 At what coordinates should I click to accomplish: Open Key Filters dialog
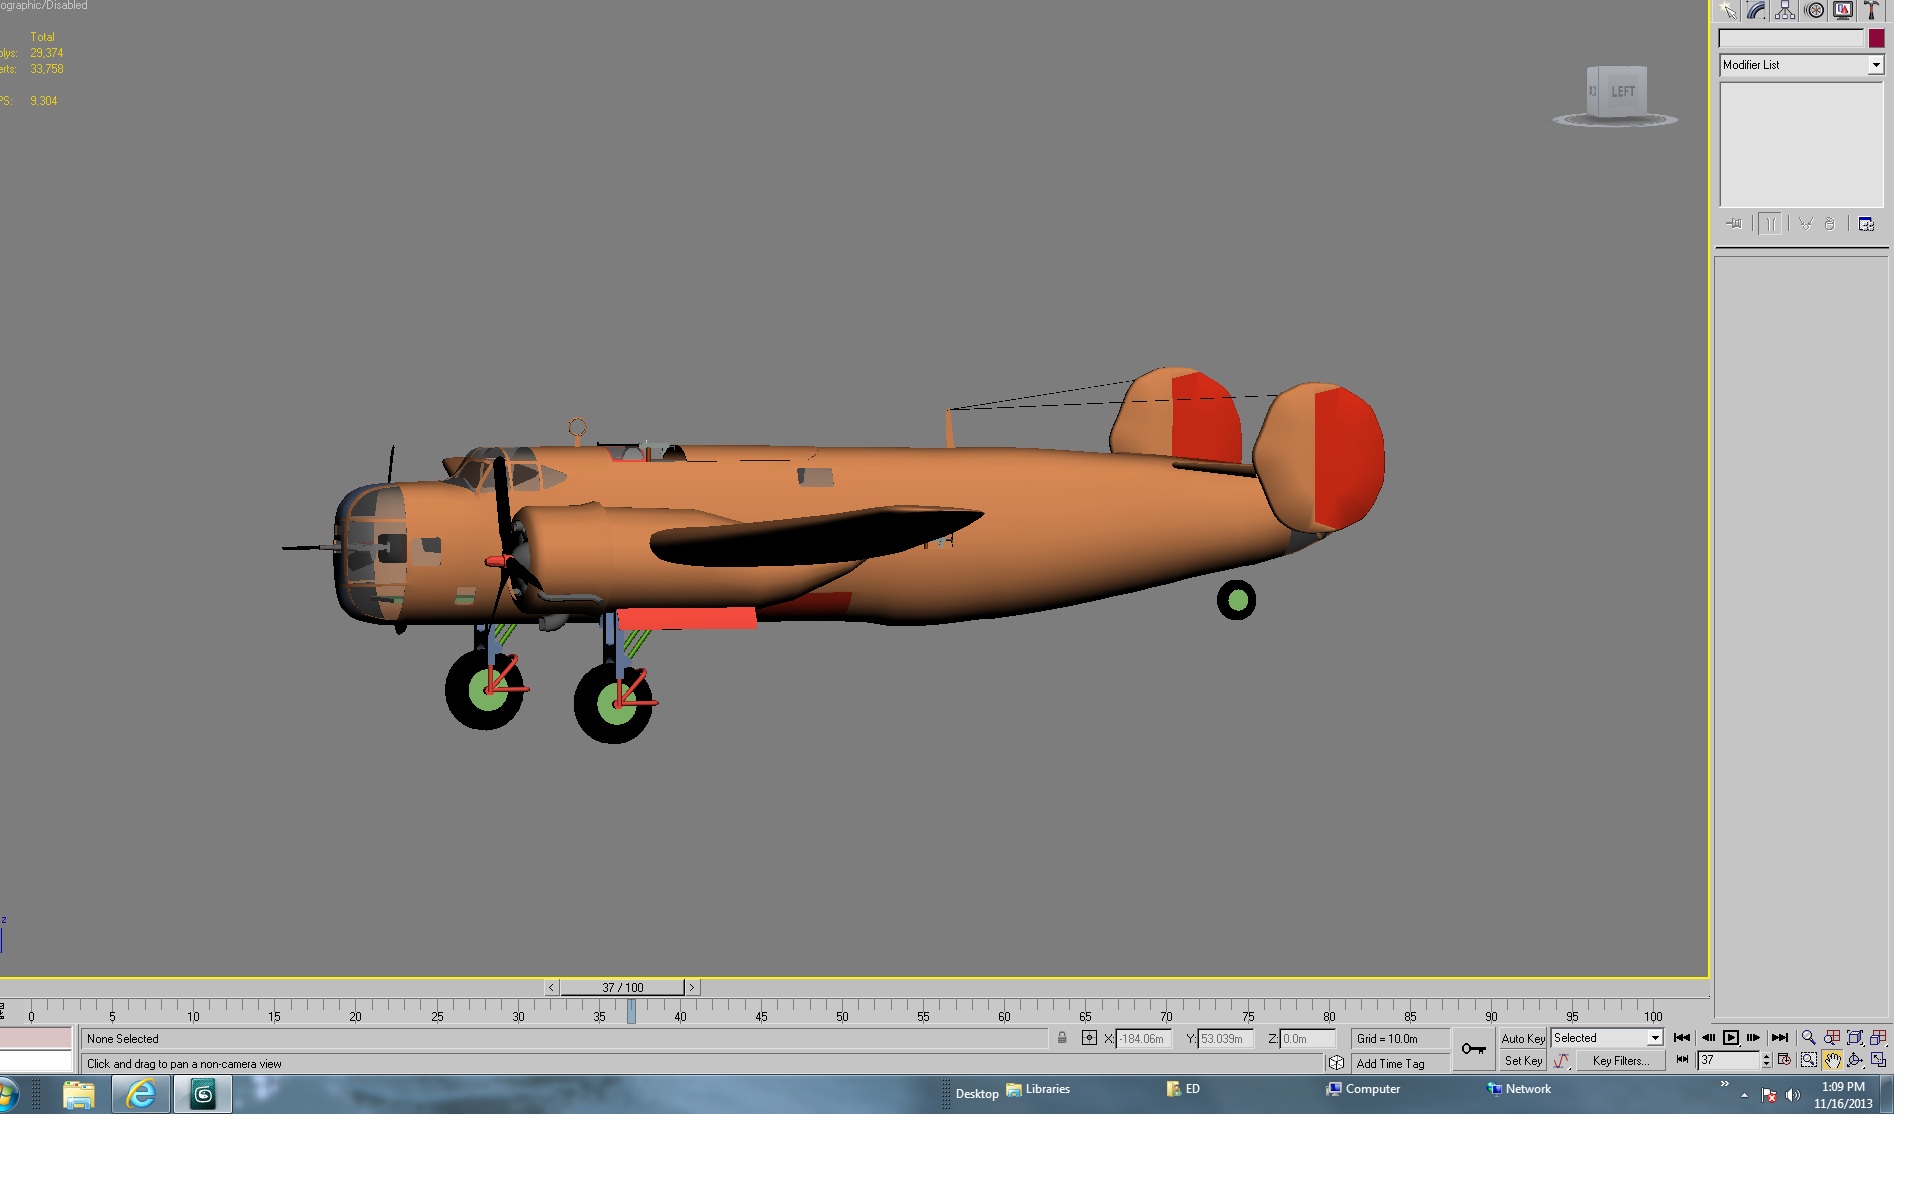[1620, 1061]
